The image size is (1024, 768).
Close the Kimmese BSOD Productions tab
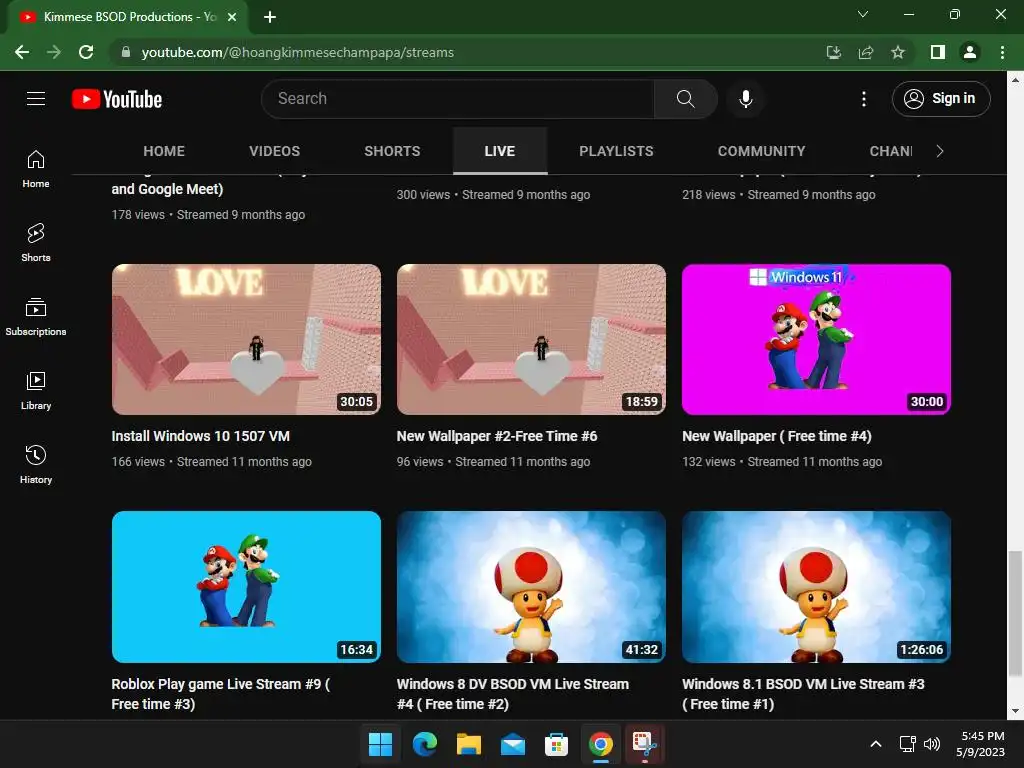(232, 17)
